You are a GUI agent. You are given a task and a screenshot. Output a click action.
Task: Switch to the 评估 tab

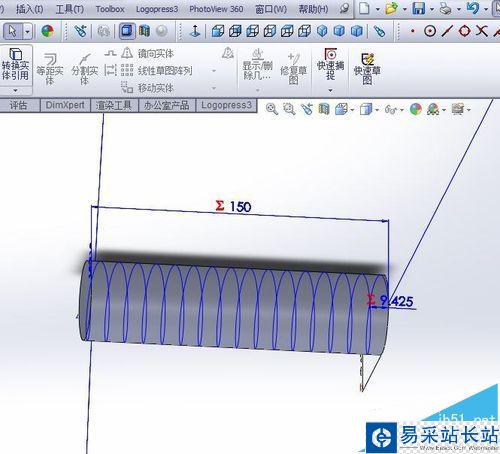coord(18,105)
